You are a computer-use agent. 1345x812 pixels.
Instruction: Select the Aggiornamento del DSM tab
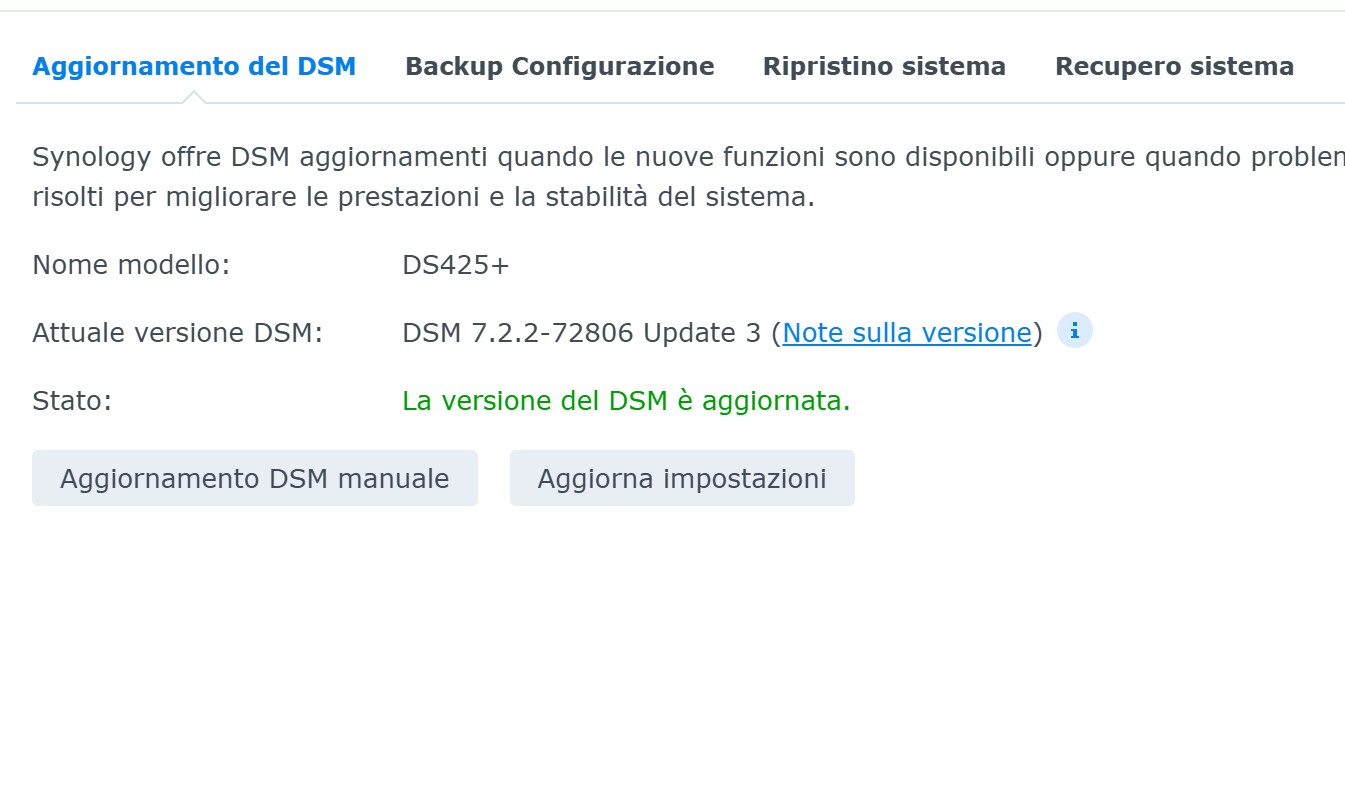(x=194, y=67)
